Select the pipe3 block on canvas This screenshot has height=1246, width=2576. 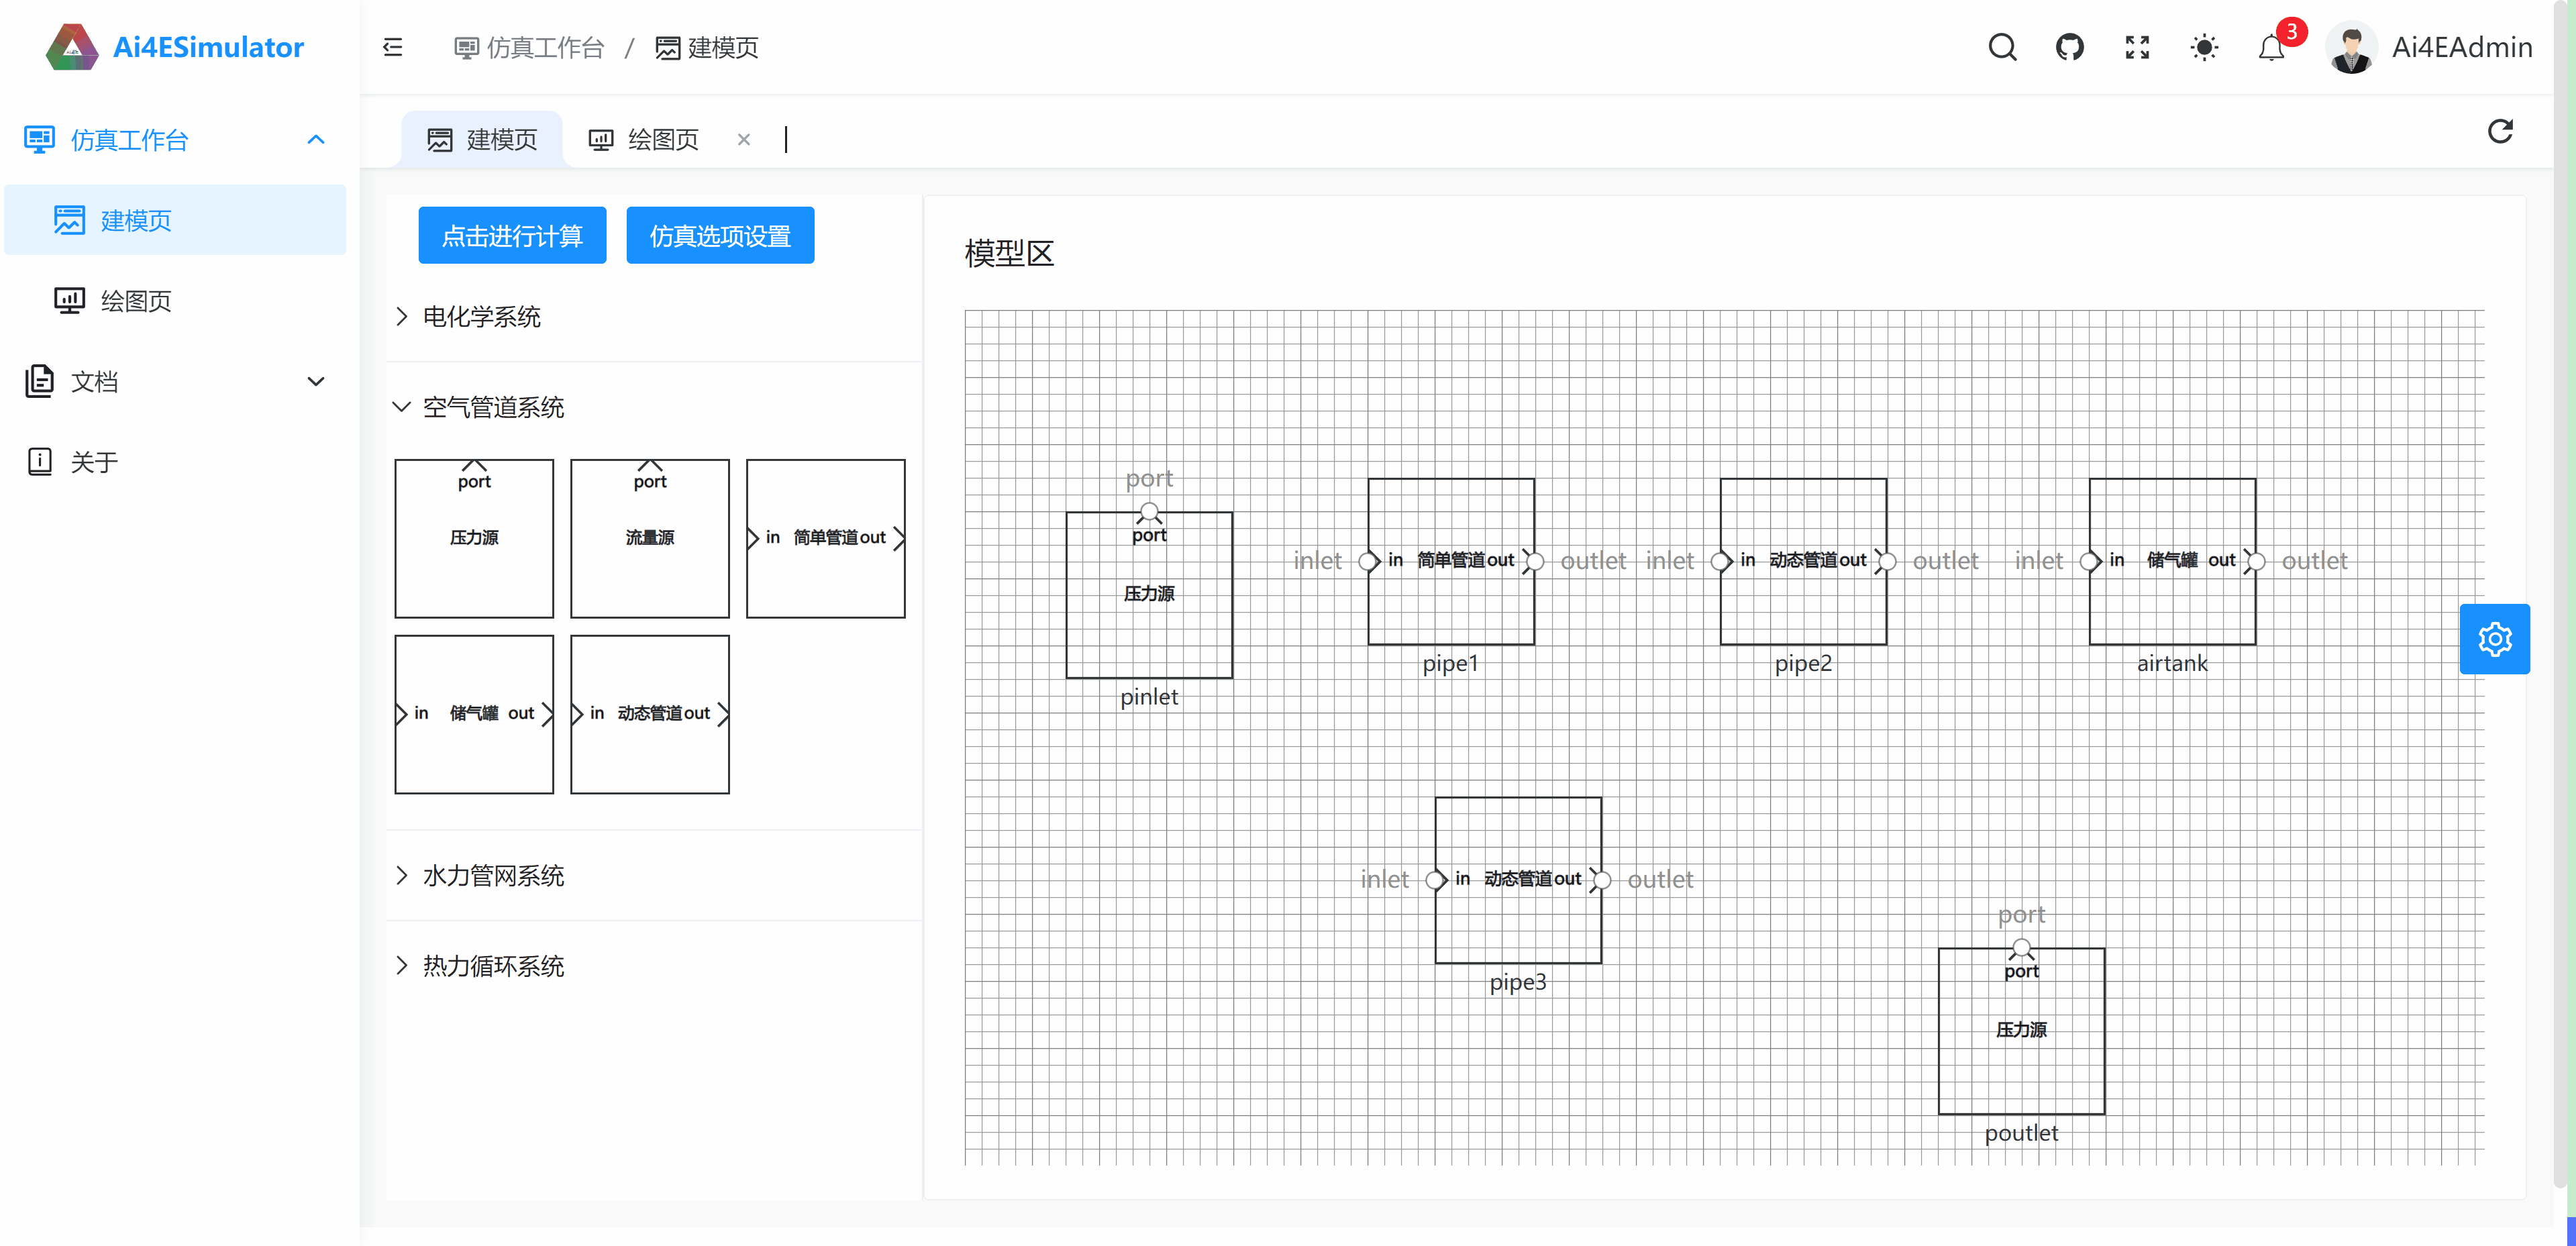1517,920
